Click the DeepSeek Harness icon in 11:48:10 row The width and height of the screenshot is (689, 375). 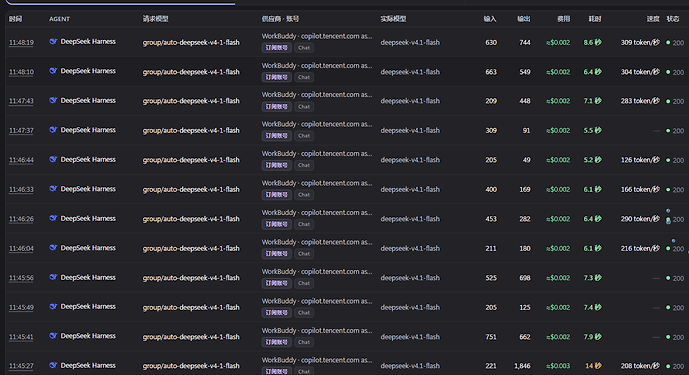[x=53, y=71]
